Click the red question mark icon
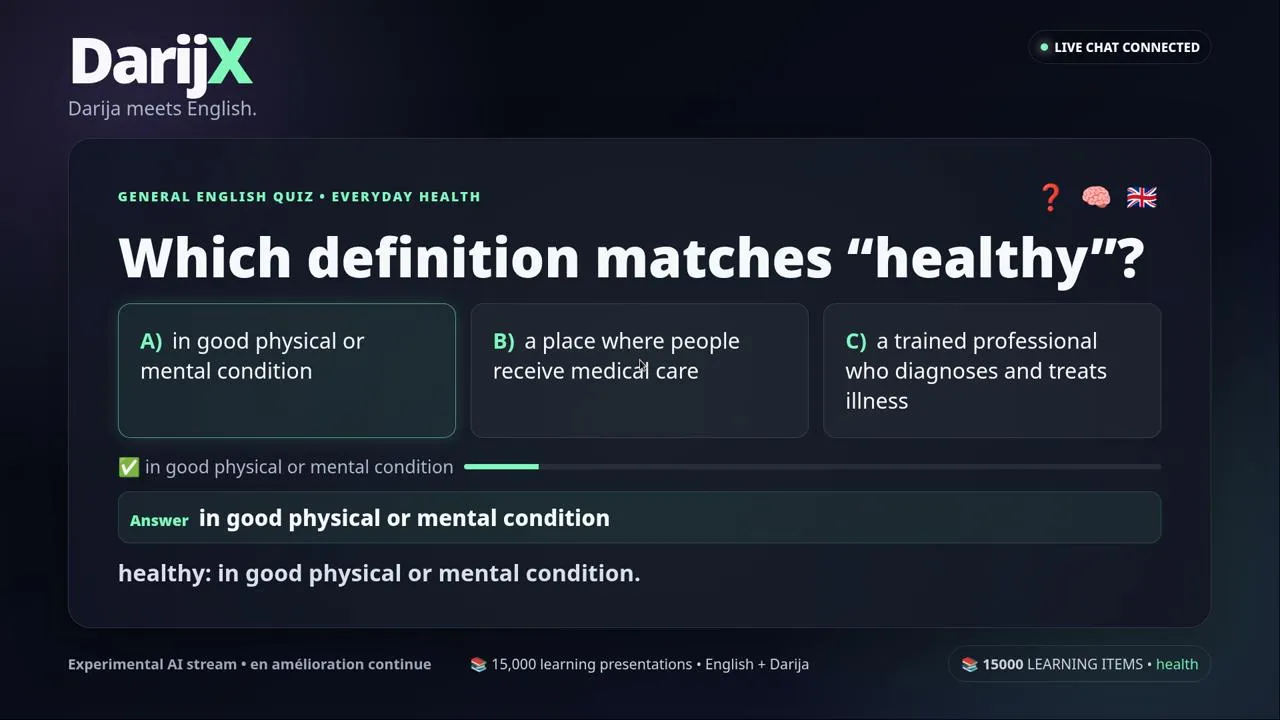Image resolution: width=1280 pixels, height=720 pixels. coord(1050,198)
